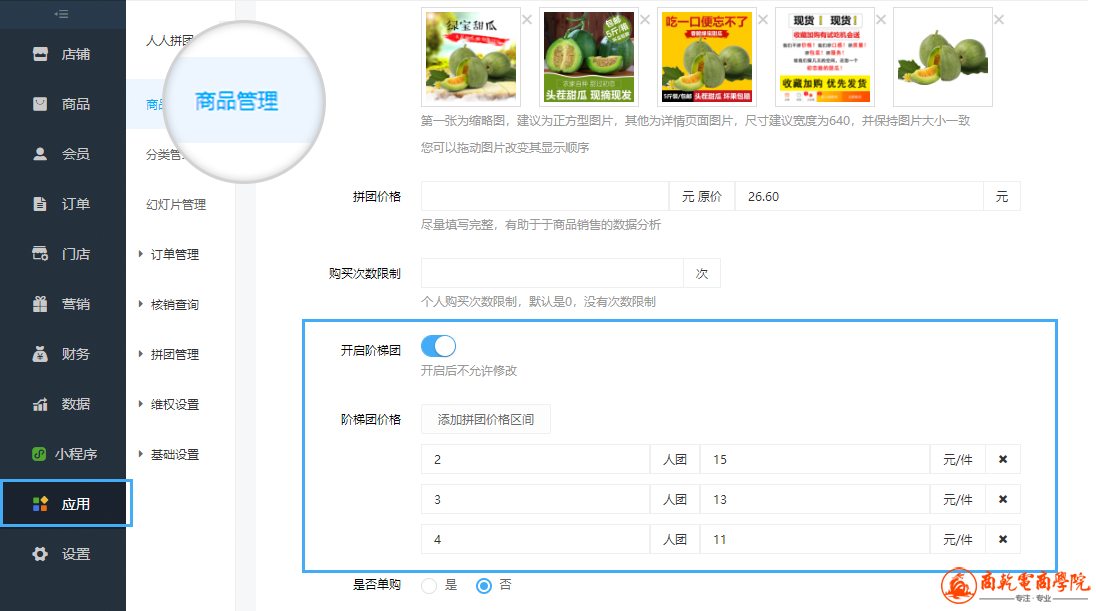Focus the 购买次数限制 input field
Viewport: 1096px width, 611px height.
click(552, 273)
